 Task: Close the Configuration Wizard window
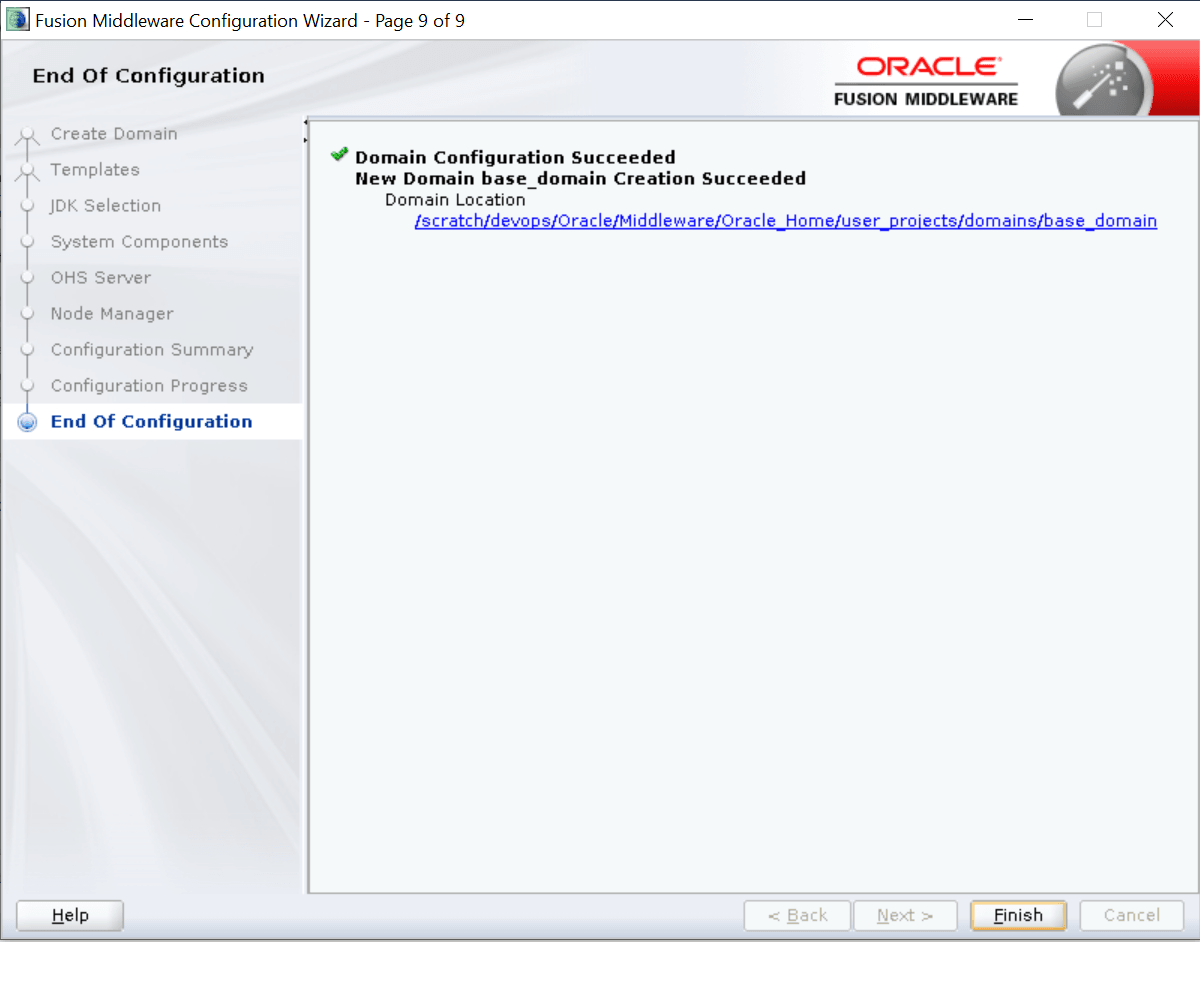tap(1165, 20)
